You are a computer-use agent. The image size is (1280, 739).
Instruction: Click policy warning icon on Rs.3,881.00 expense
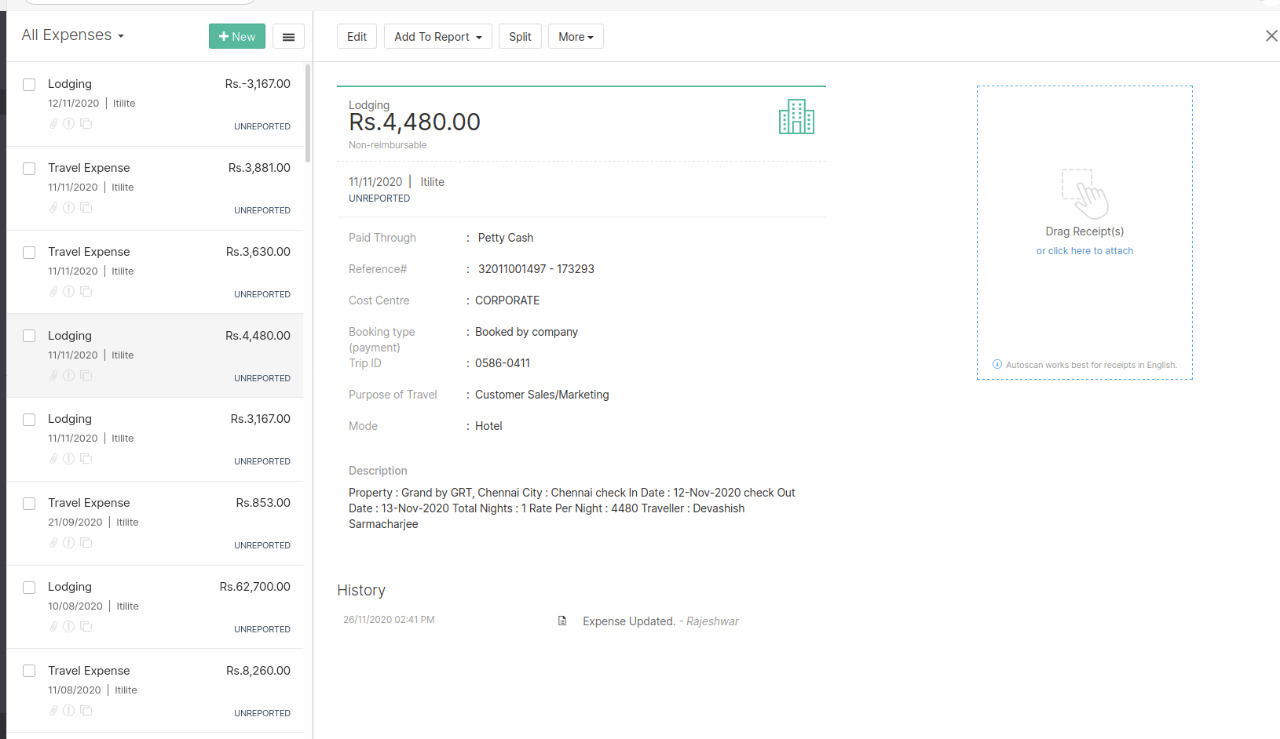coord(69,208)
